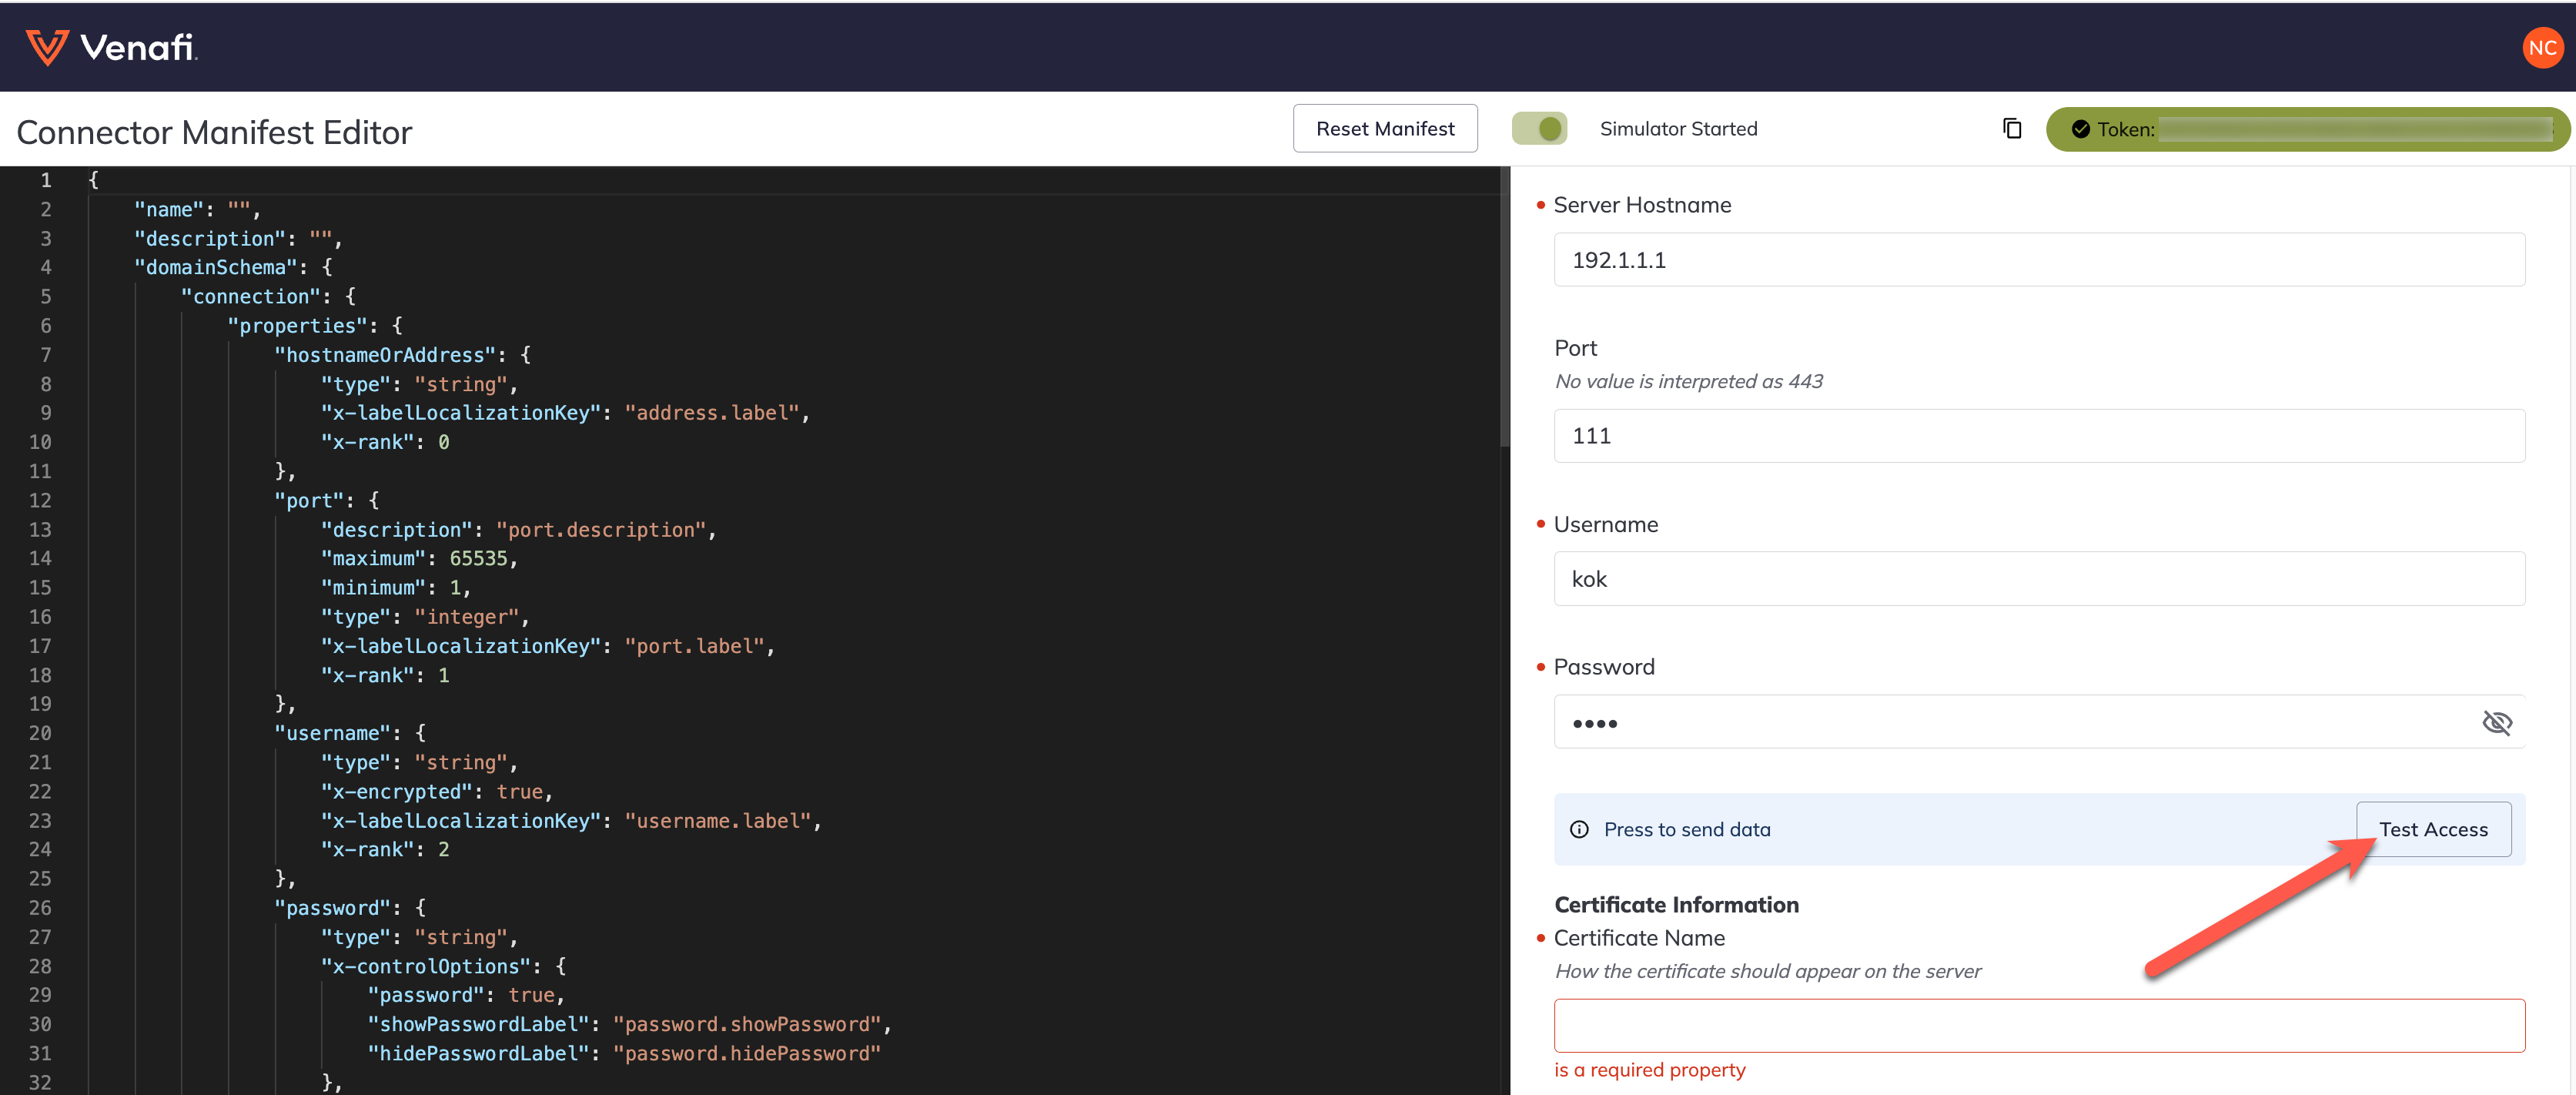Click line number 12 in the gutter
This screenshot has width=2576, height=1095.
click(40, 500)
